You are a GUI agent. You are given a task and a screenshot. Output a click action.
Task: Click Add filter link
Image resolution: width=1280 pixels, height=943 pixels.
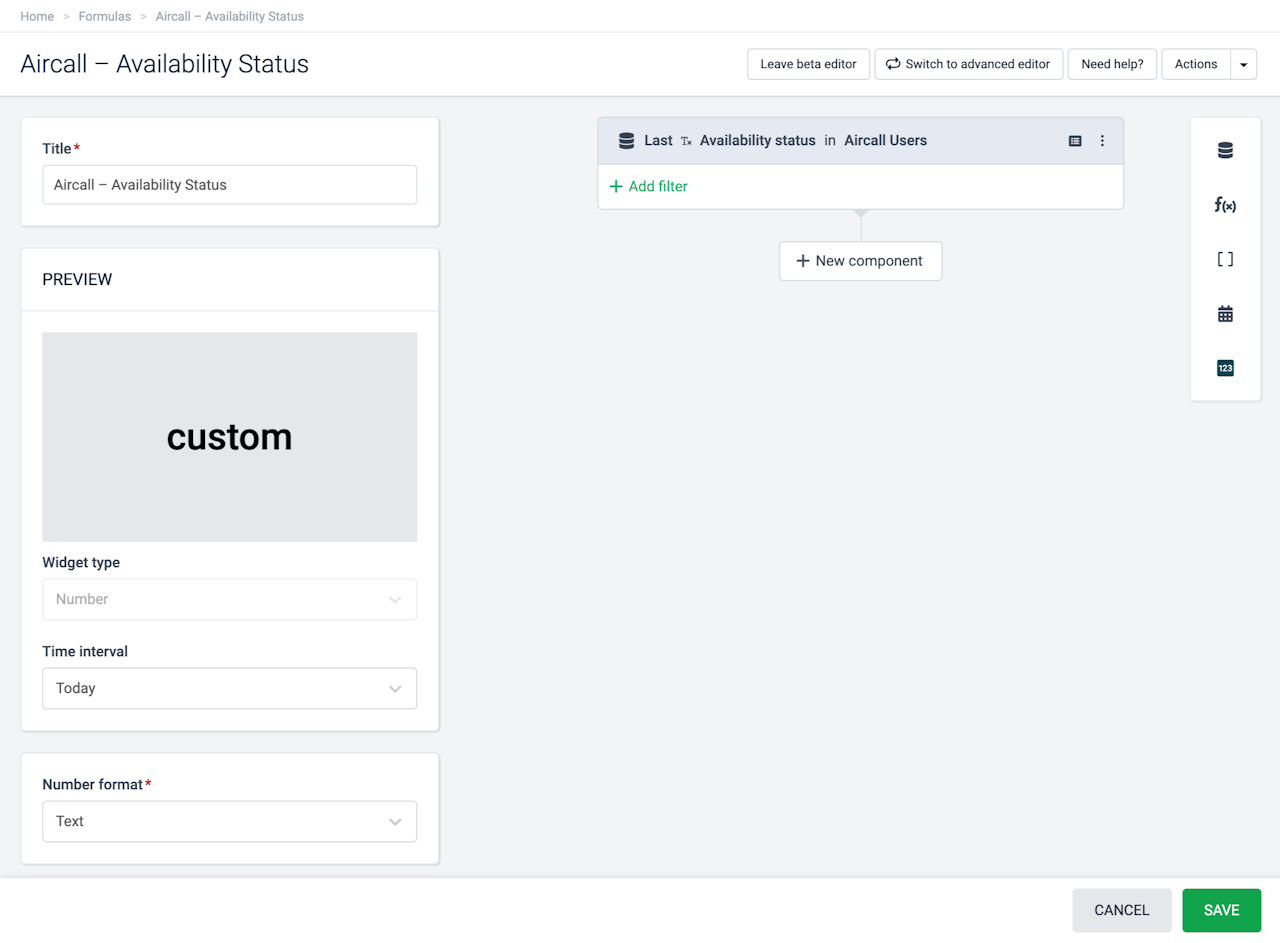tap(648, 186)
